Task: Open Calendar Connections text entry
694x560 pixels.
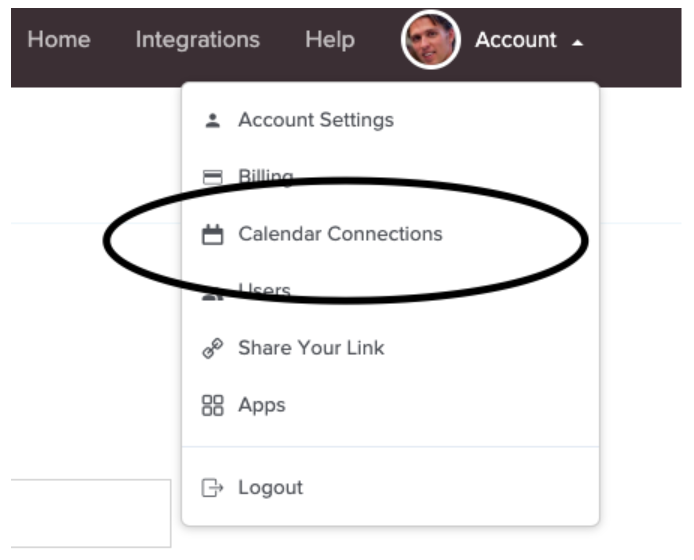Action: (x=340, y=234)
